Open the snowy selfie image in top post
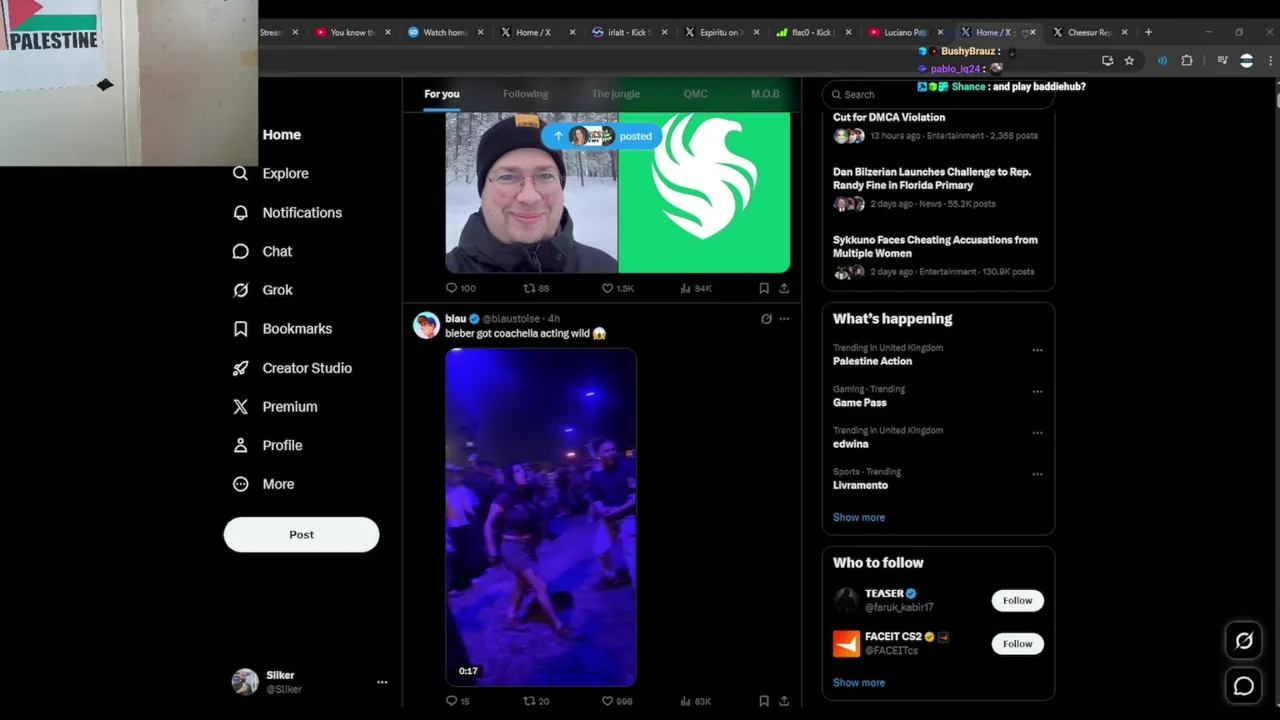The height and width of the screenshot is (720, 1280). [x=531, y=192]
